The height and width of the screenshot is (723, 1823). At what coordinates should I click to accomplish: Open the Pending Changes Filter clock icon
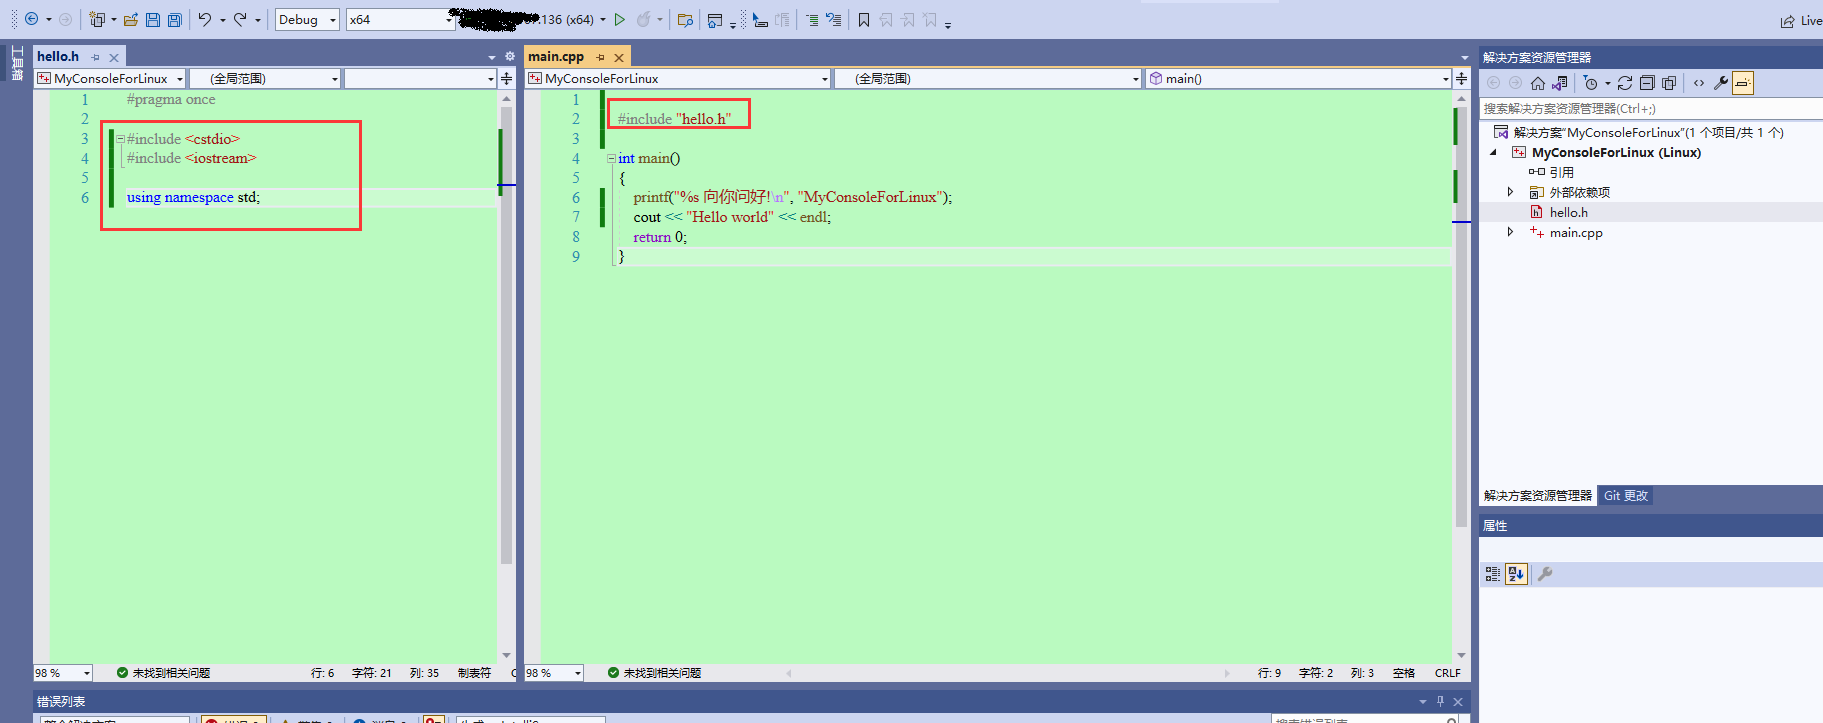click(1591, 83)
